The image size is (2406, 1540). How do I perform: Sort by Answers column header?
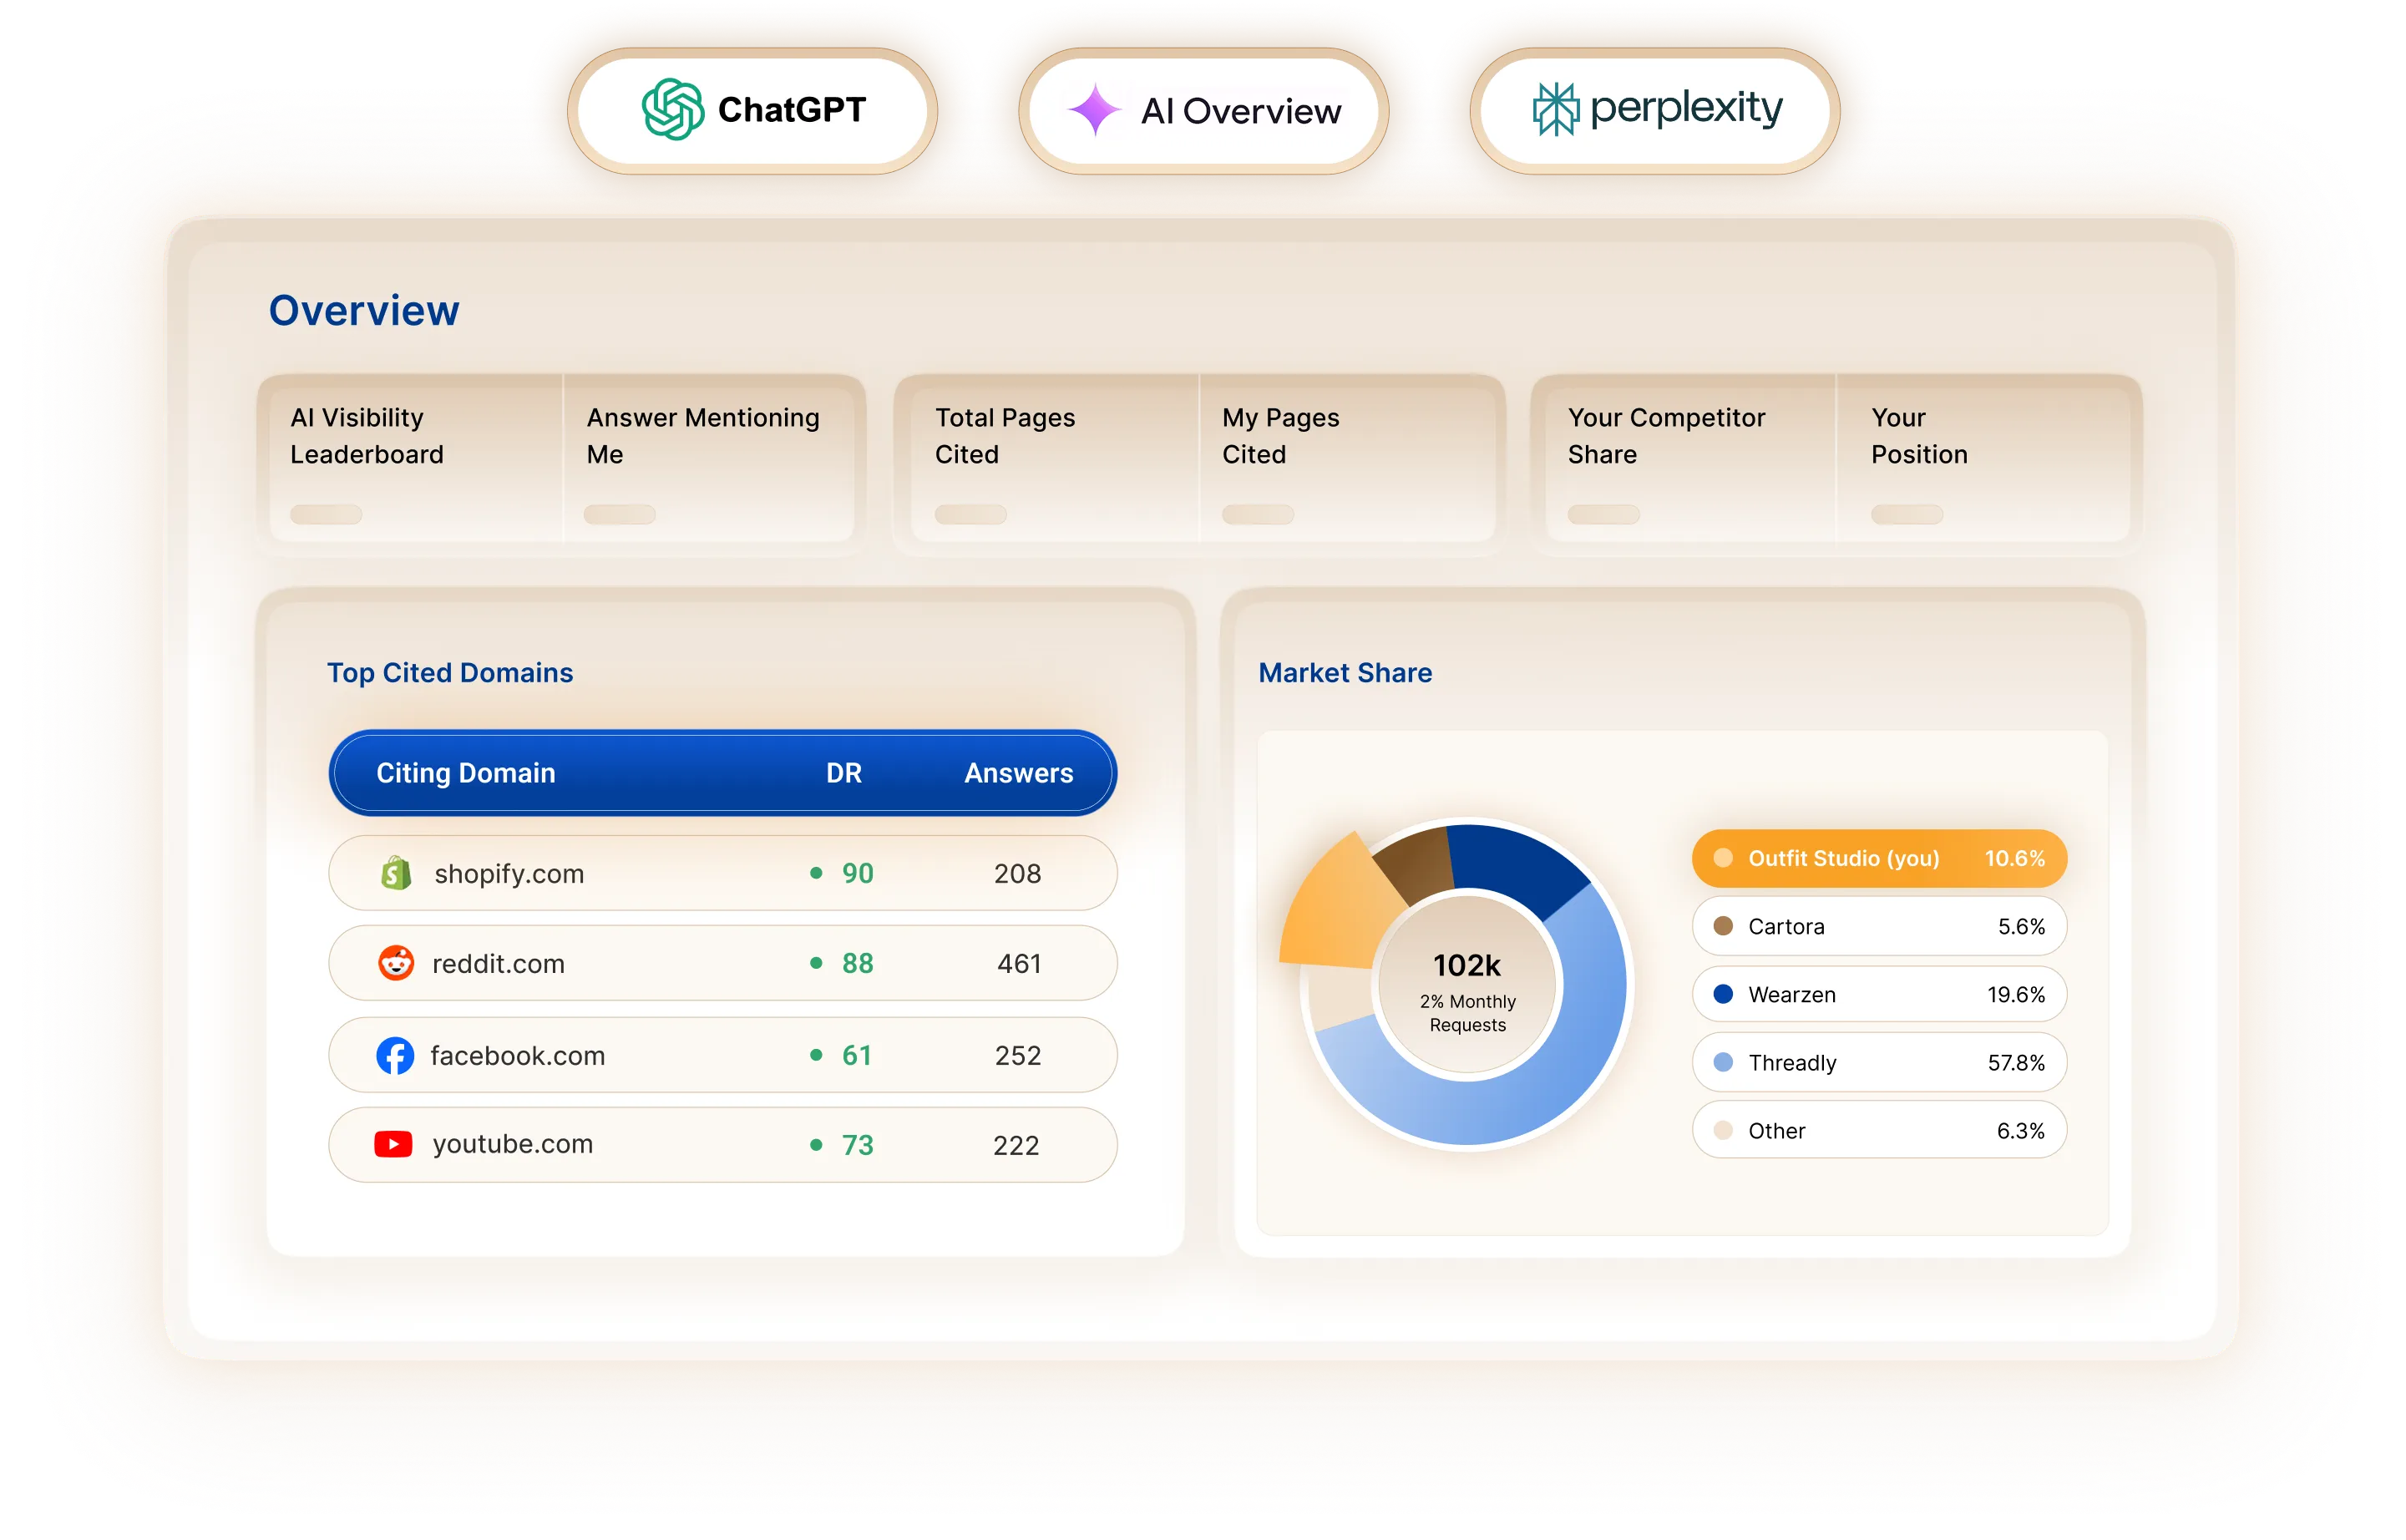tap(1018, 773)
